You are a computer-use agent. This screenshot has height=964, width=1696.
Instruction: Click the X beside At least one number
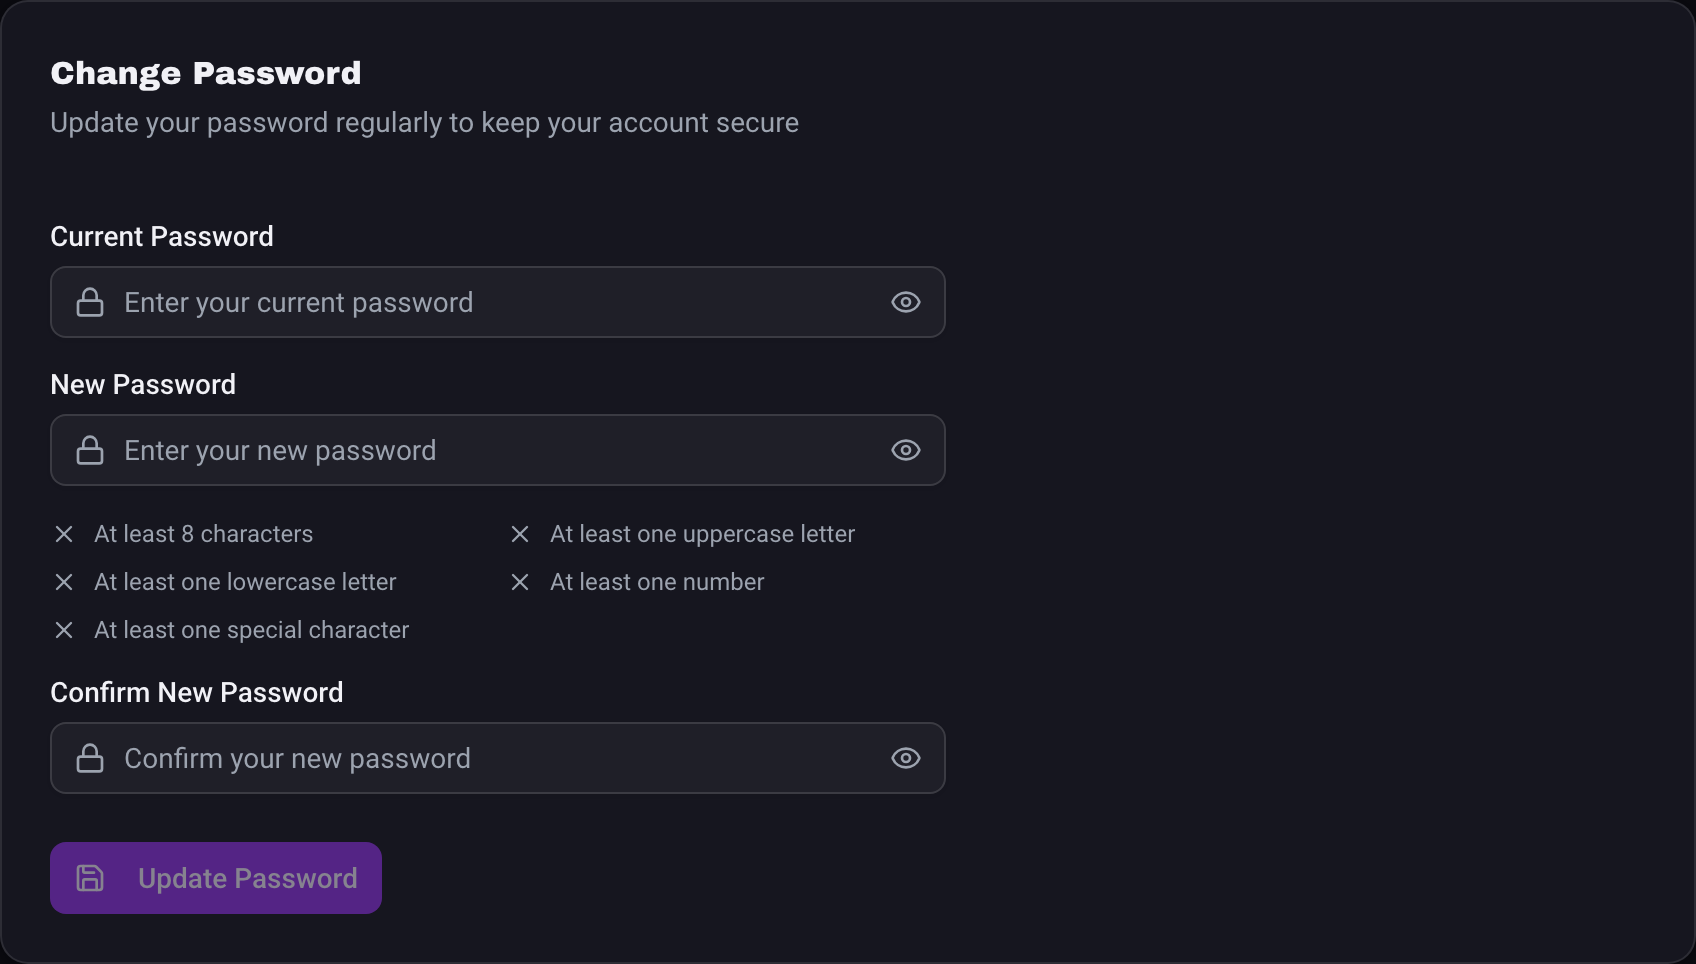click(x=520, y=582)
